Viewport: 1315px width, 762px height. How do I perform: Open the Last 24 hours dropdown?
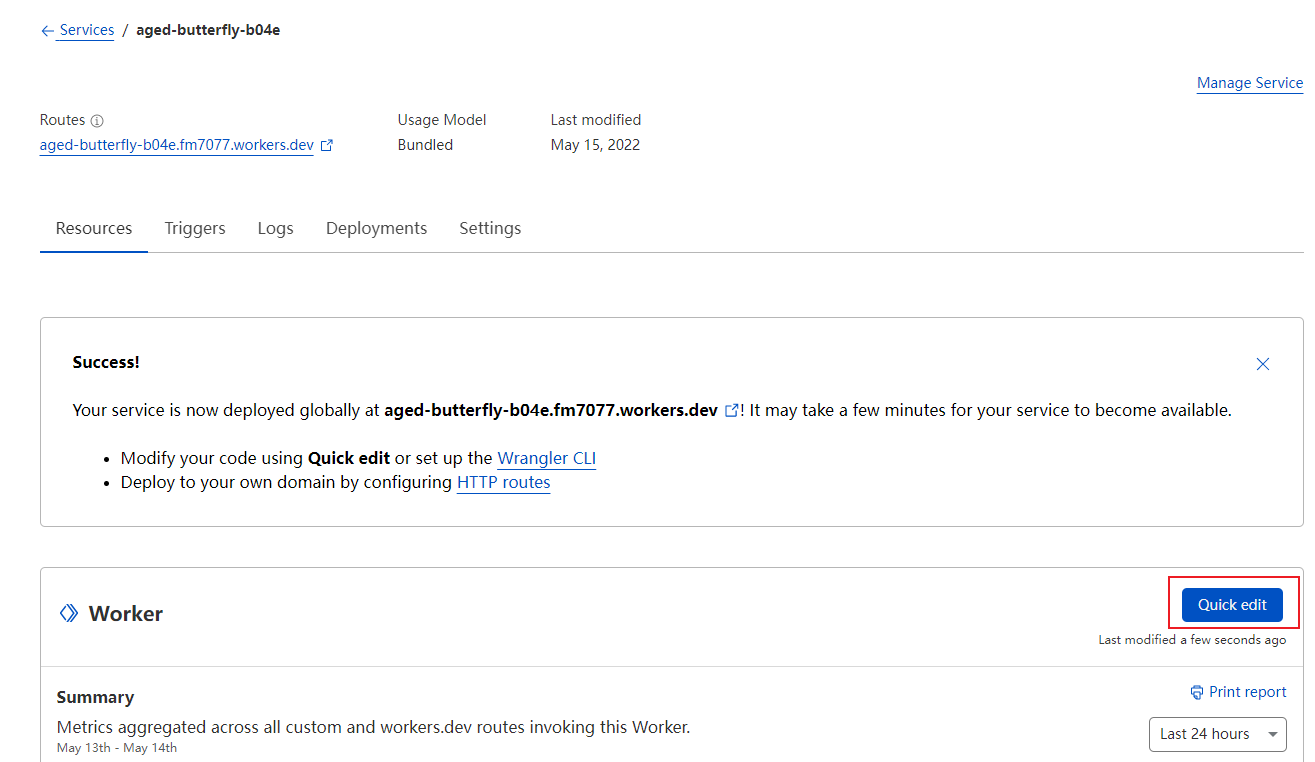tap(1217, 734)
